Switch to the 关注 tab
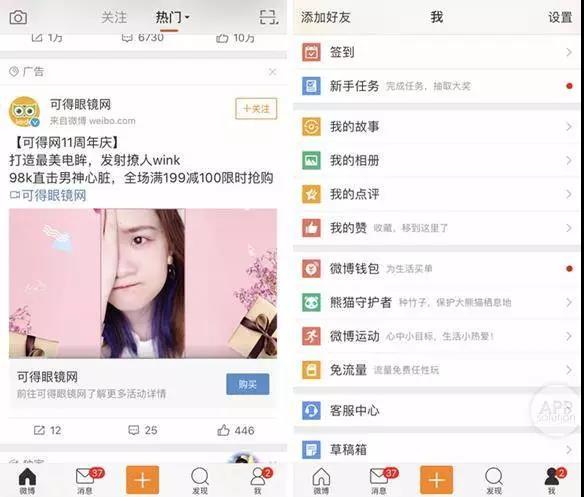The height and width of the screenshot is (497, 584). click(114, 17)
